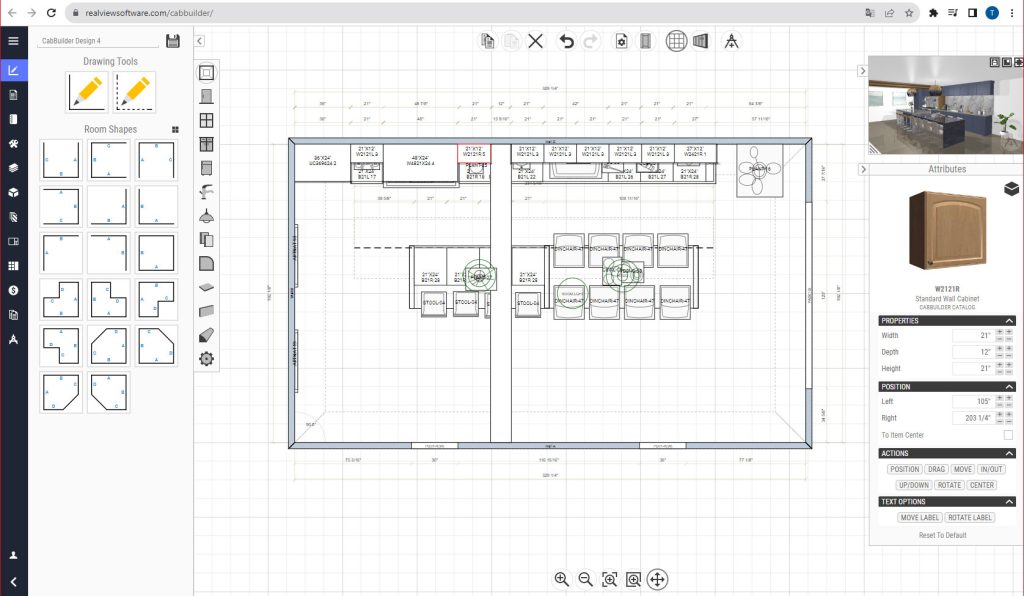Viewport: 1024px width, 596px height.
Task: Select the room outline tool in vertical toolbar
Action: pos(206,72)
